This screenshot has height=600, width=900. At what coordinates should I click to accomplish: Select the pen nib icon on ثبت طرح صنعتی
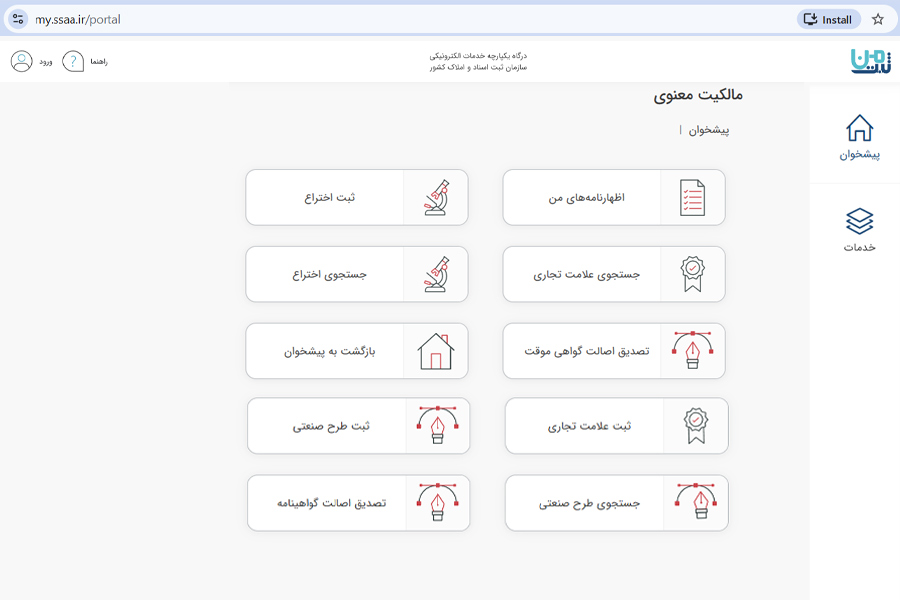438,426
